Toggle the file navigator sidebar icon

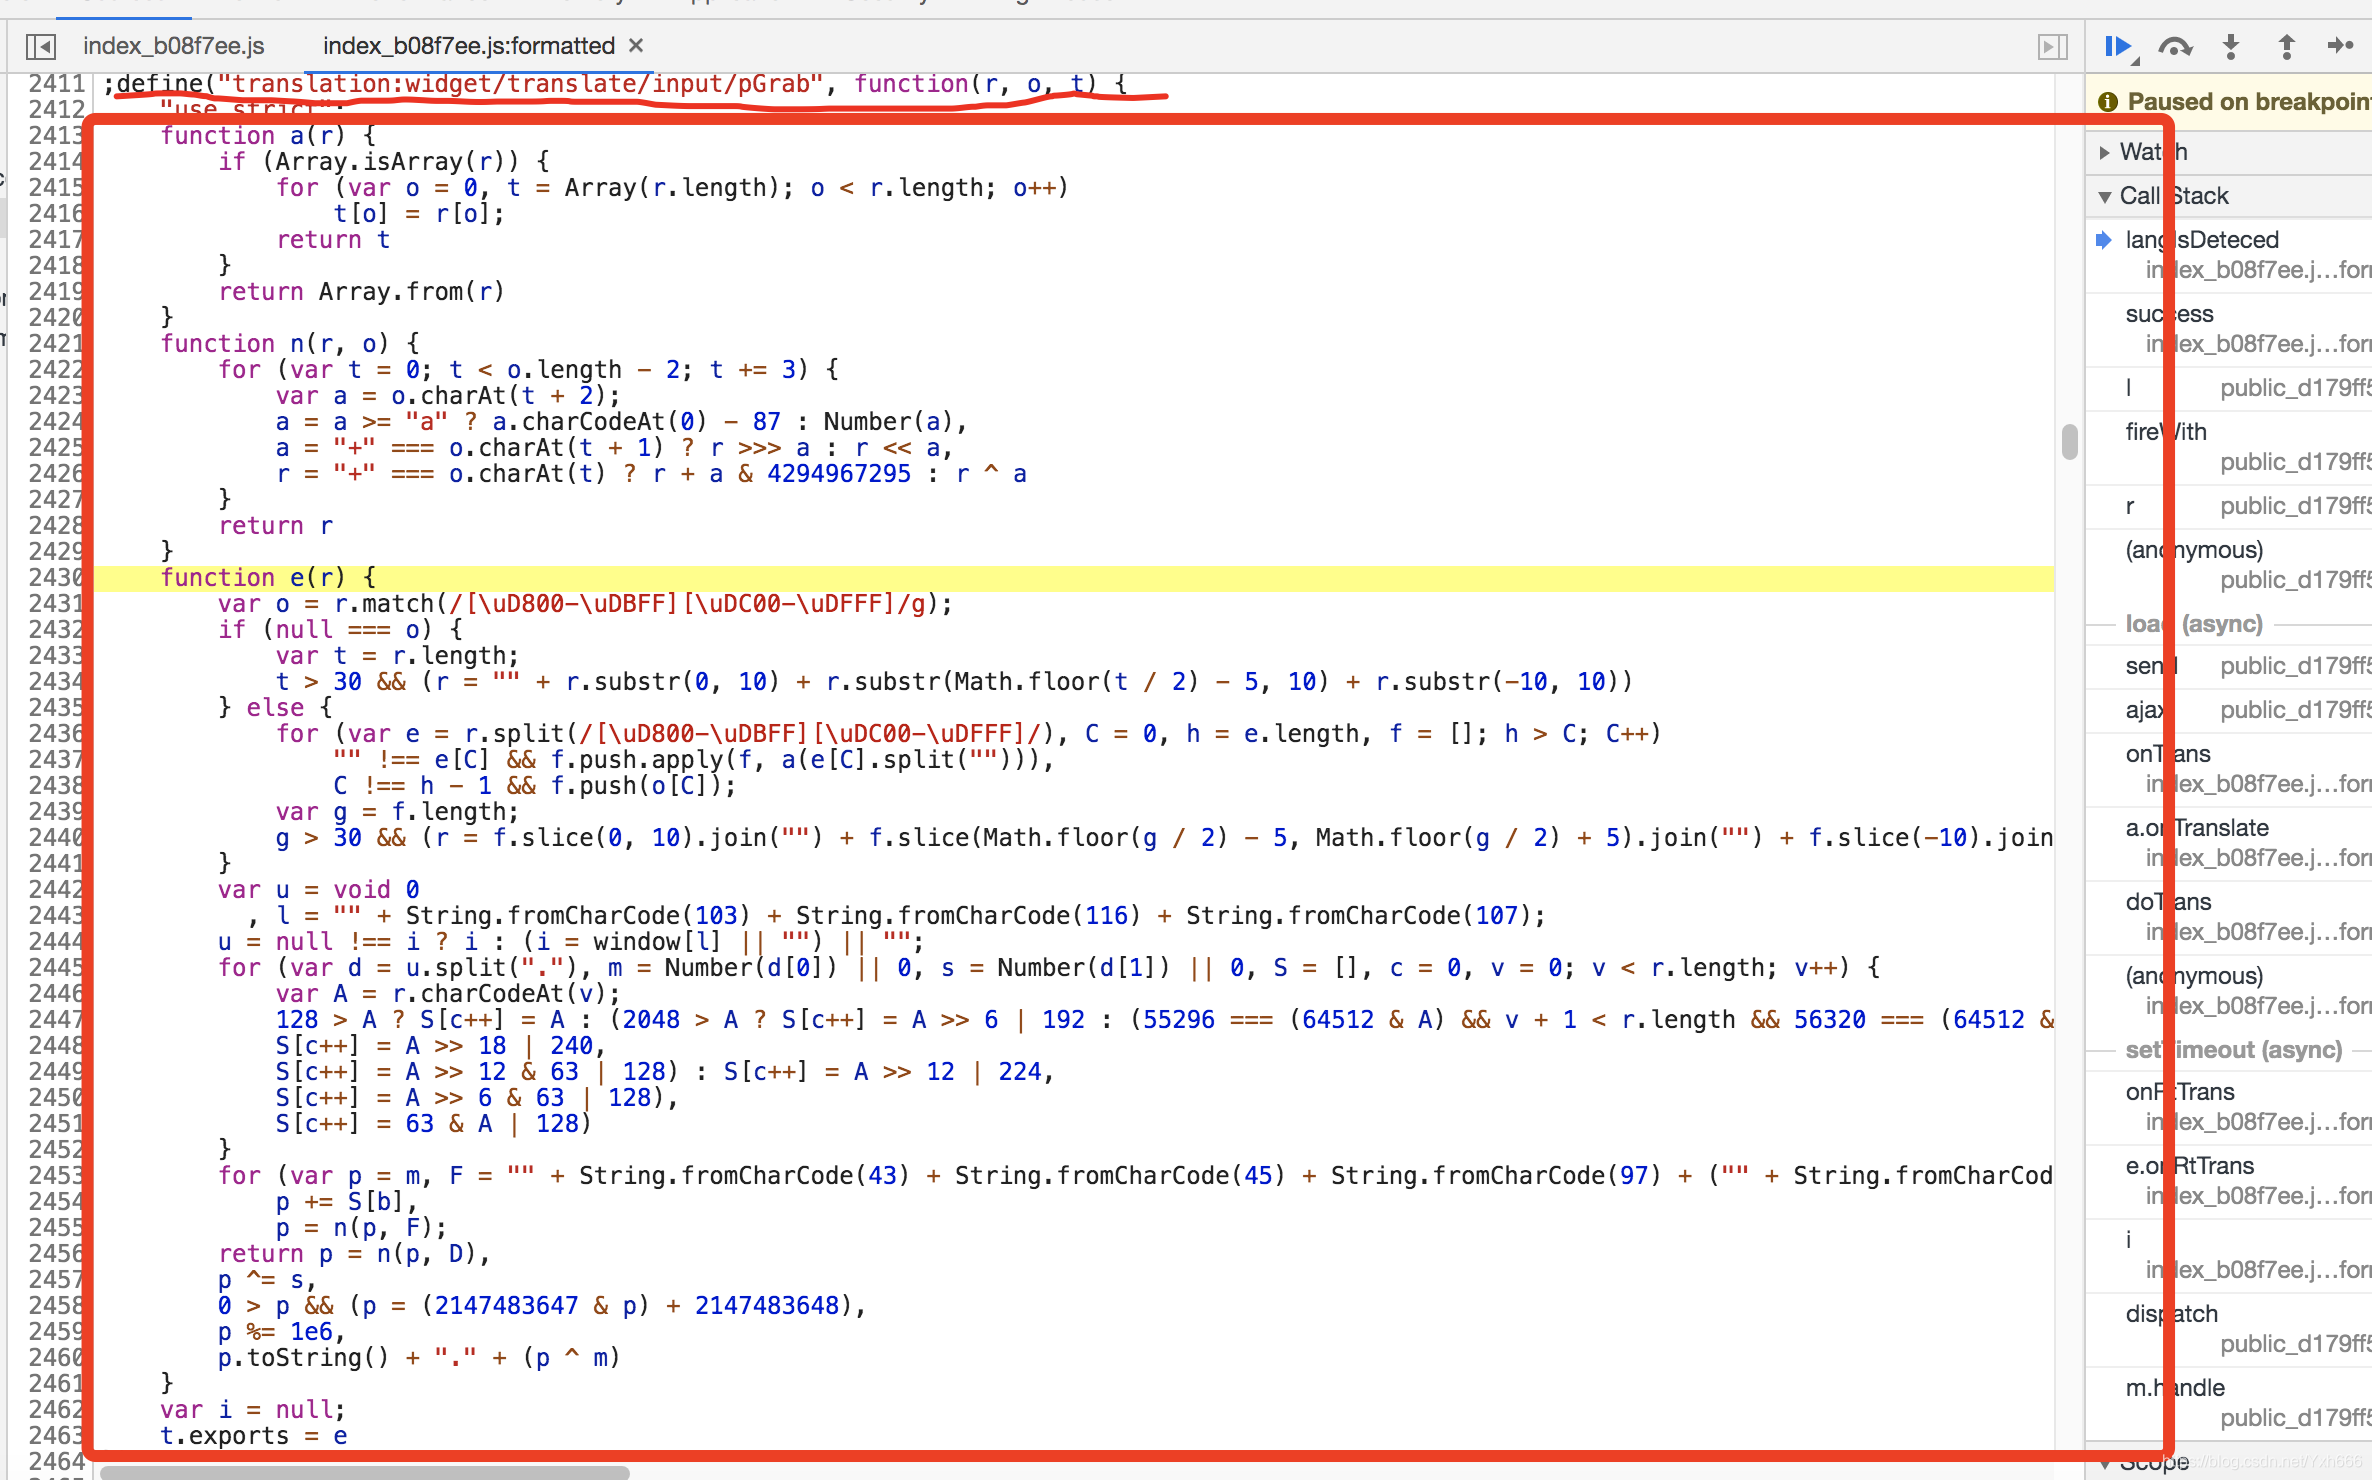point(41,46)
